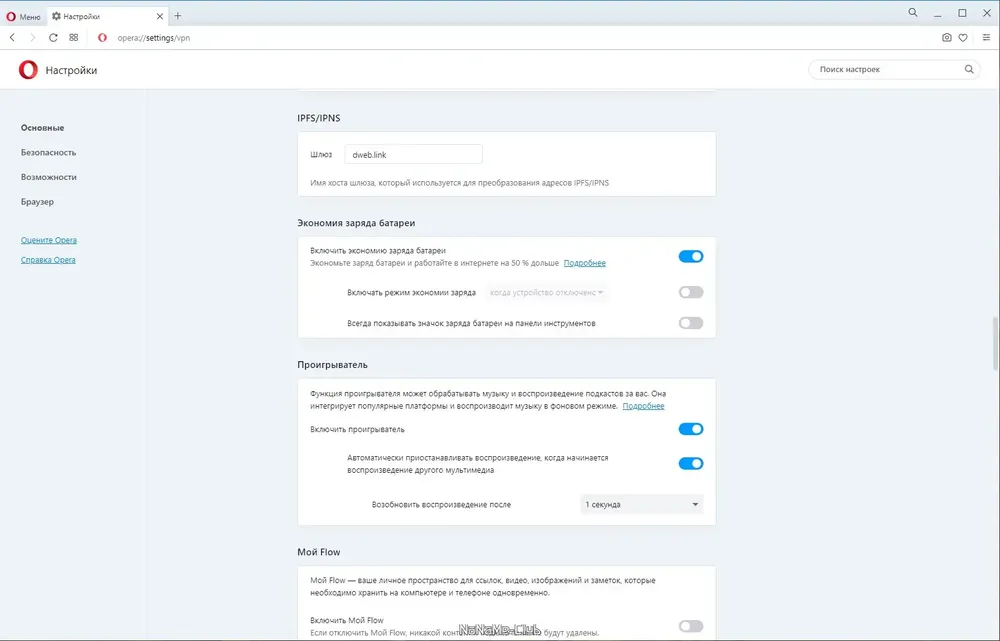Toggle Включить Мой Flow switch
Screen dimensions: 1000x641
(x=691, y=626)
